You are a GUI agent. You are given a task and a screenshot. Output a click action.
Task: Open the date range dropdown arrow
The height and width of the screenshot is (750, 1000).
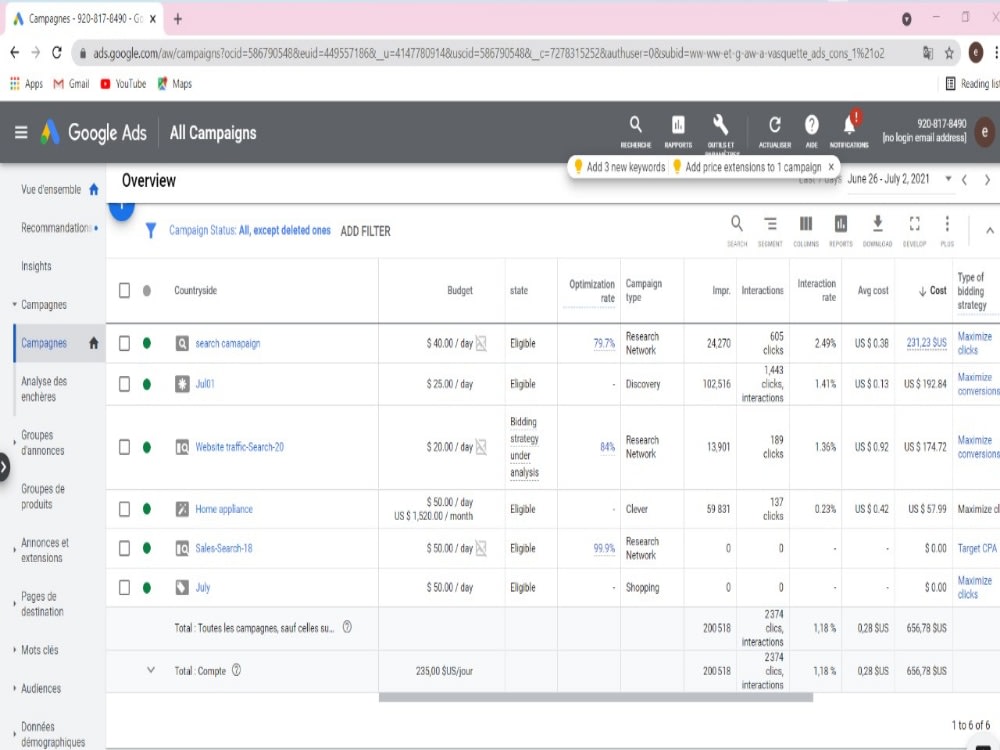pos(948,179)
